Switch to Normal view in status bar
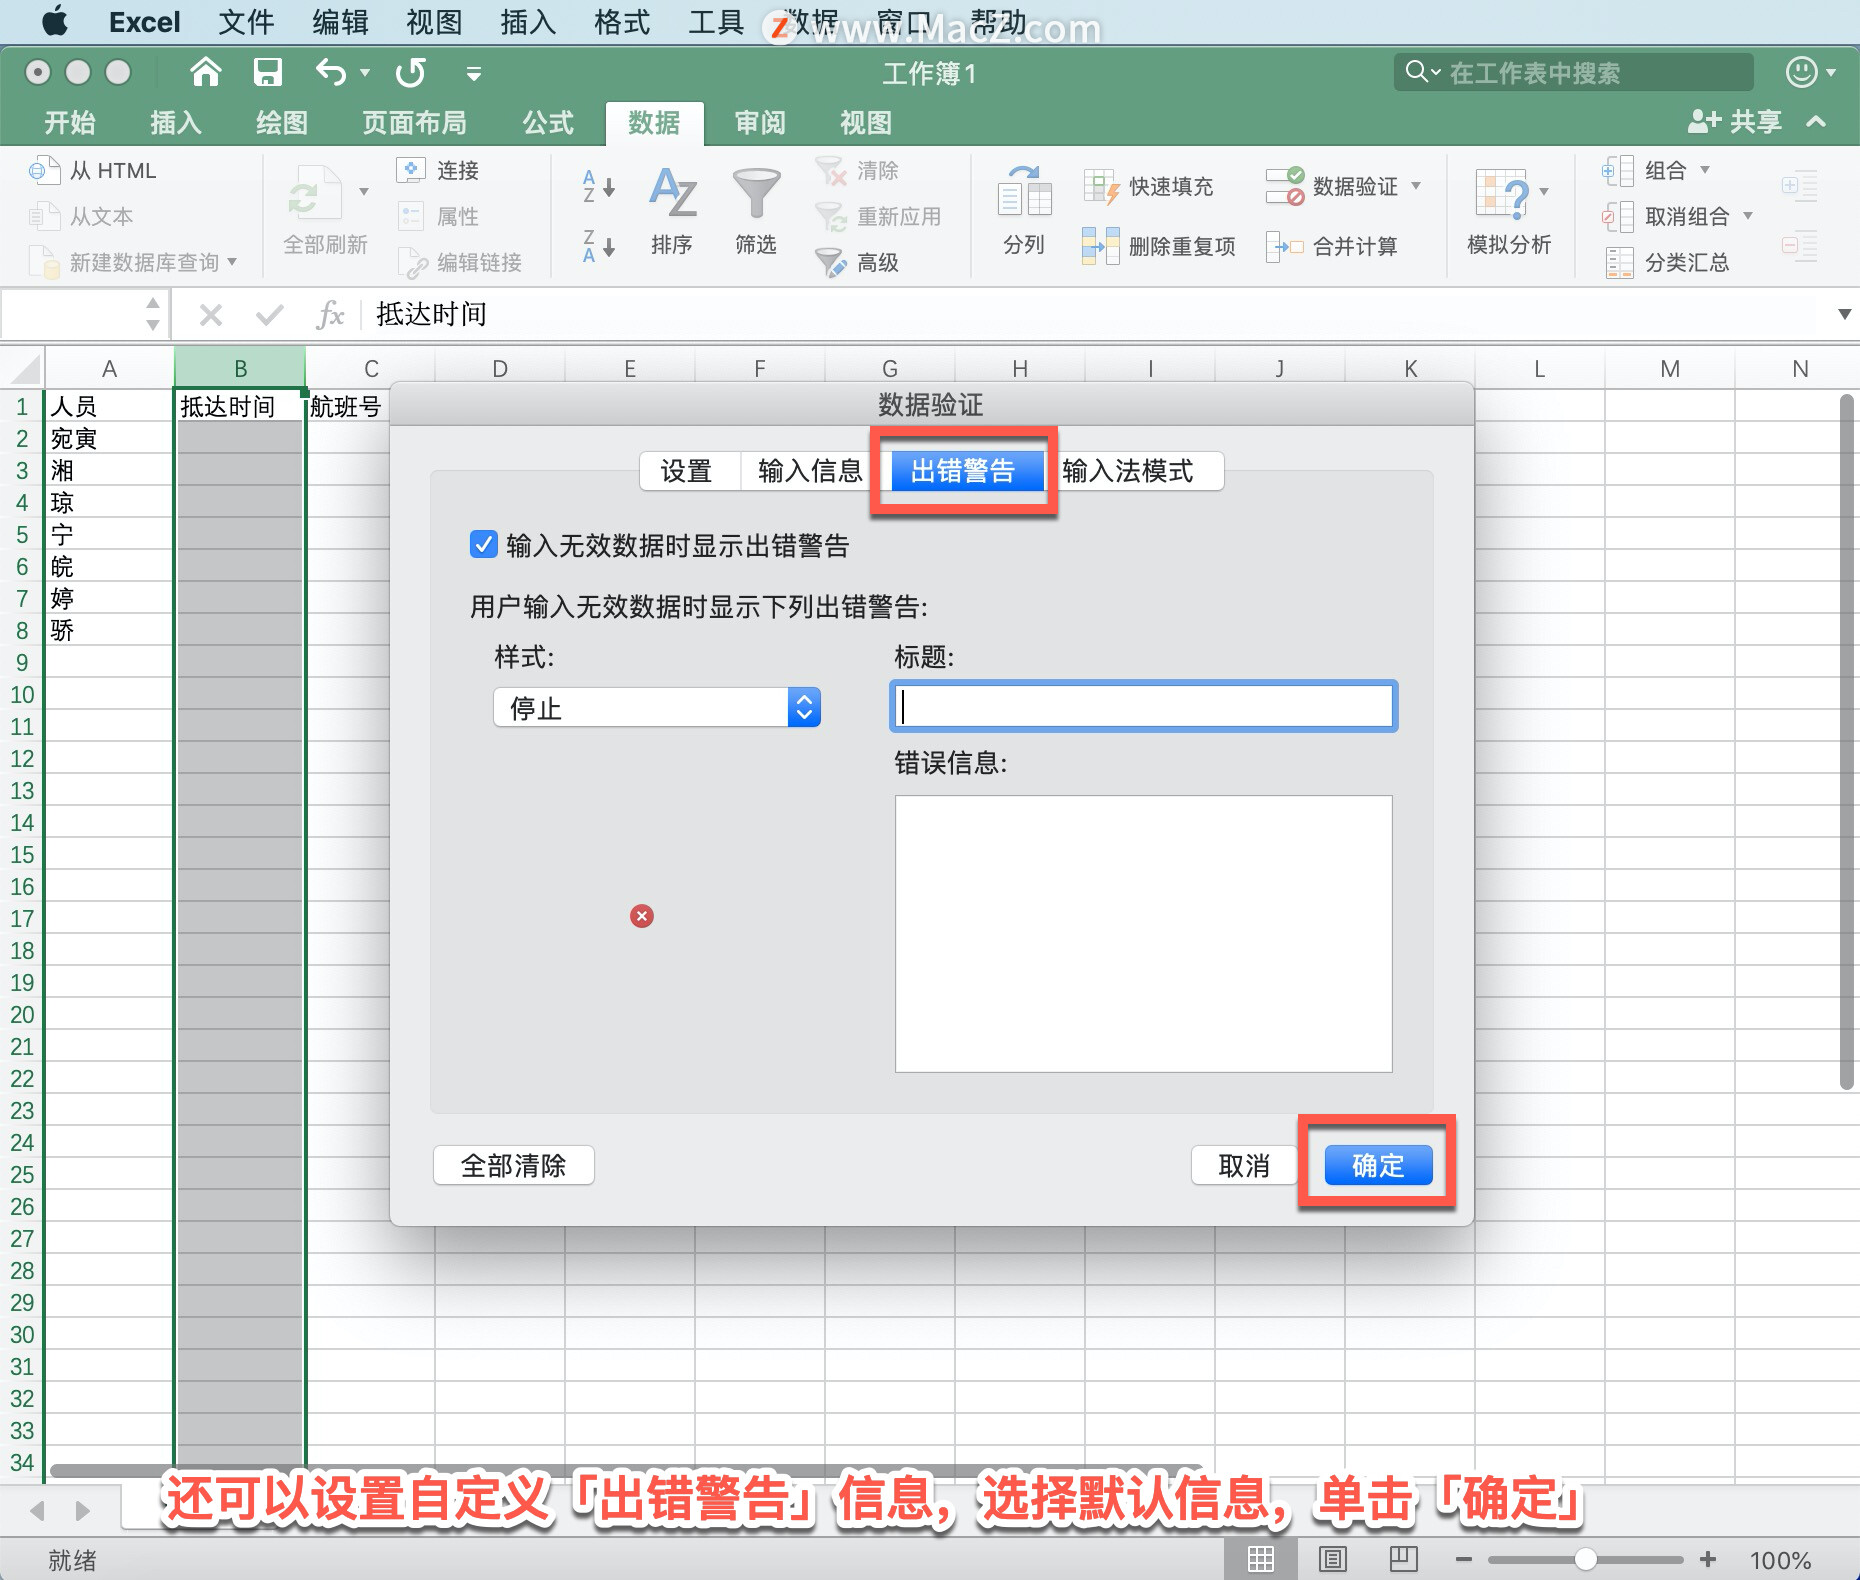The height and width of the screenshot is (1580, 1860). pos(1260,1559)
